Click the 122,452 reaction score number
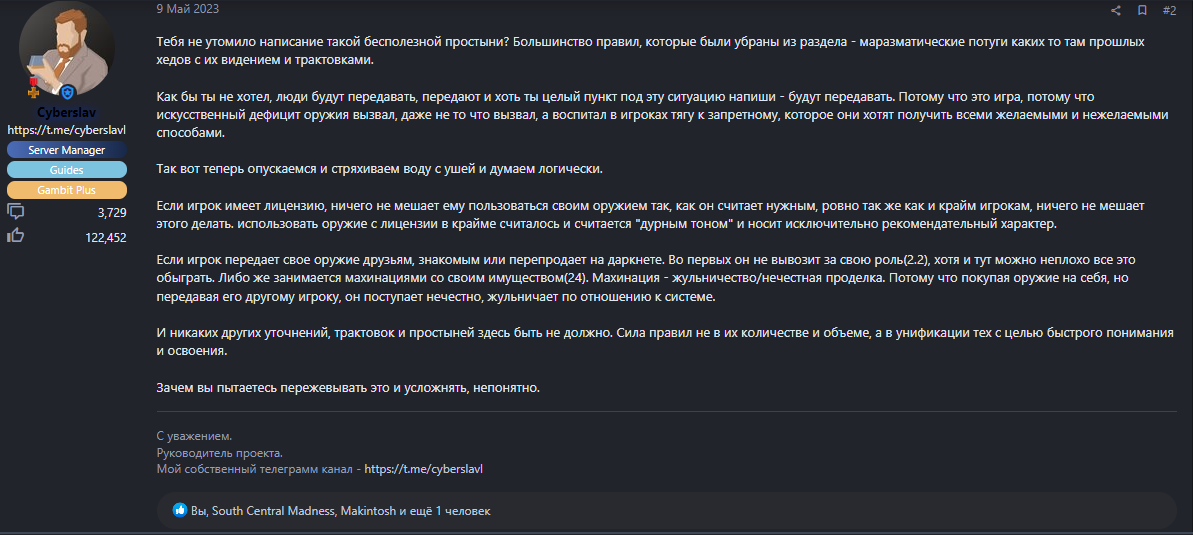 point(106,237)
